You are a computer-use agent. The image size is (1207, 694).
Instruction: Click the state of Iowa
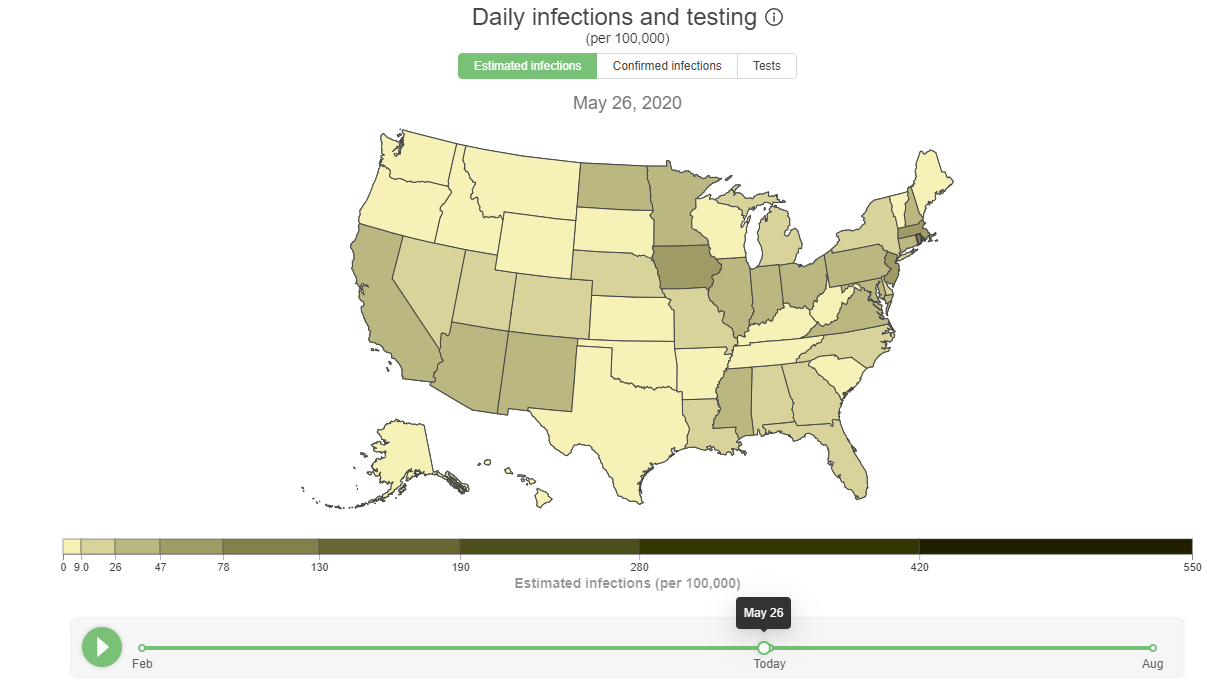tap(687, 270)
